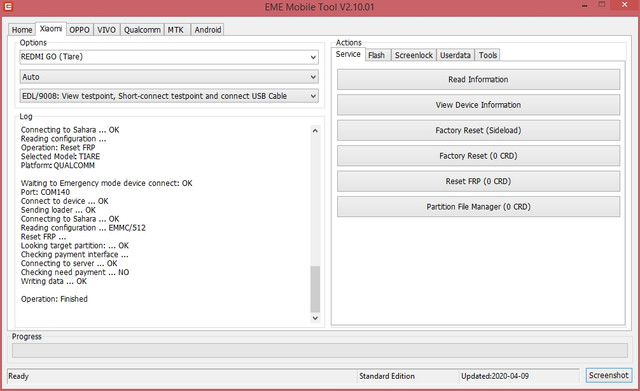Click 'Connect to device ... OK' line
The height and width of the screenshot is (391, 640).
click(64, 201)
